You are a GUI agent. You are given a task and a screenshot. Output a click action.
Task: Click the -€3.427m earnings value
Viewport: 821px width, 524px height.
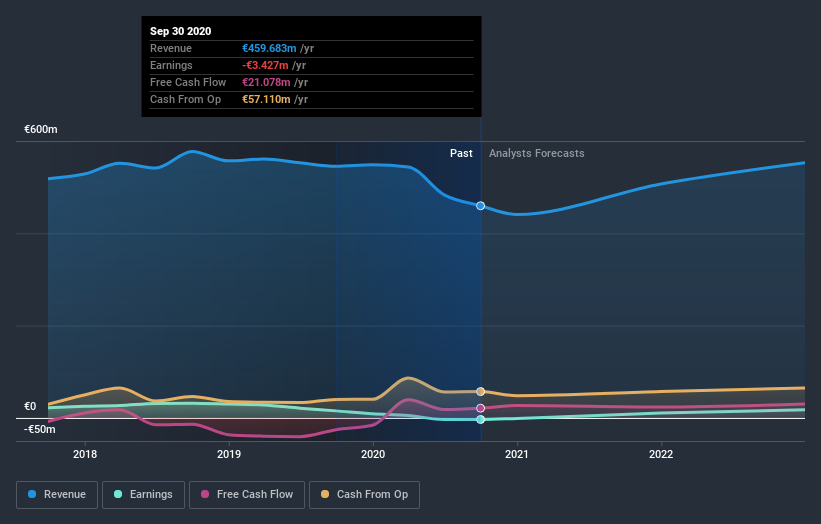265,65
